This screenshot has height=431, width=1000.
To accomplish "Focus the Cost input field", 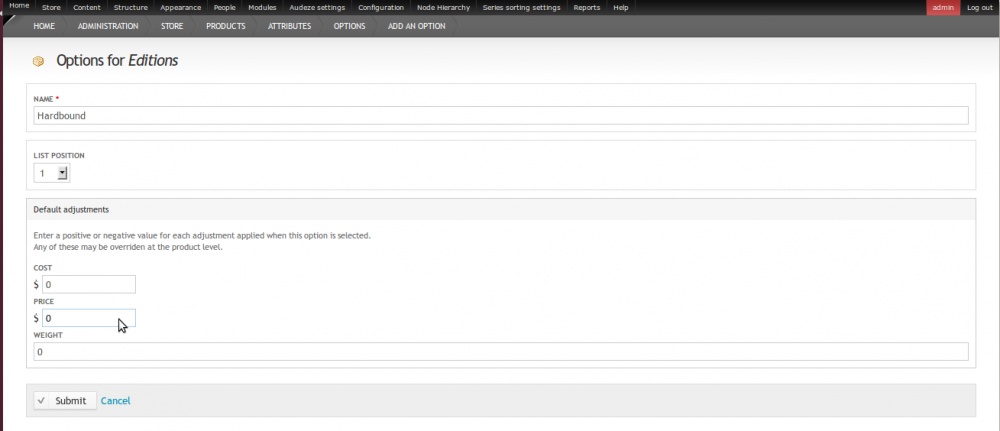I will coord(89,285).
